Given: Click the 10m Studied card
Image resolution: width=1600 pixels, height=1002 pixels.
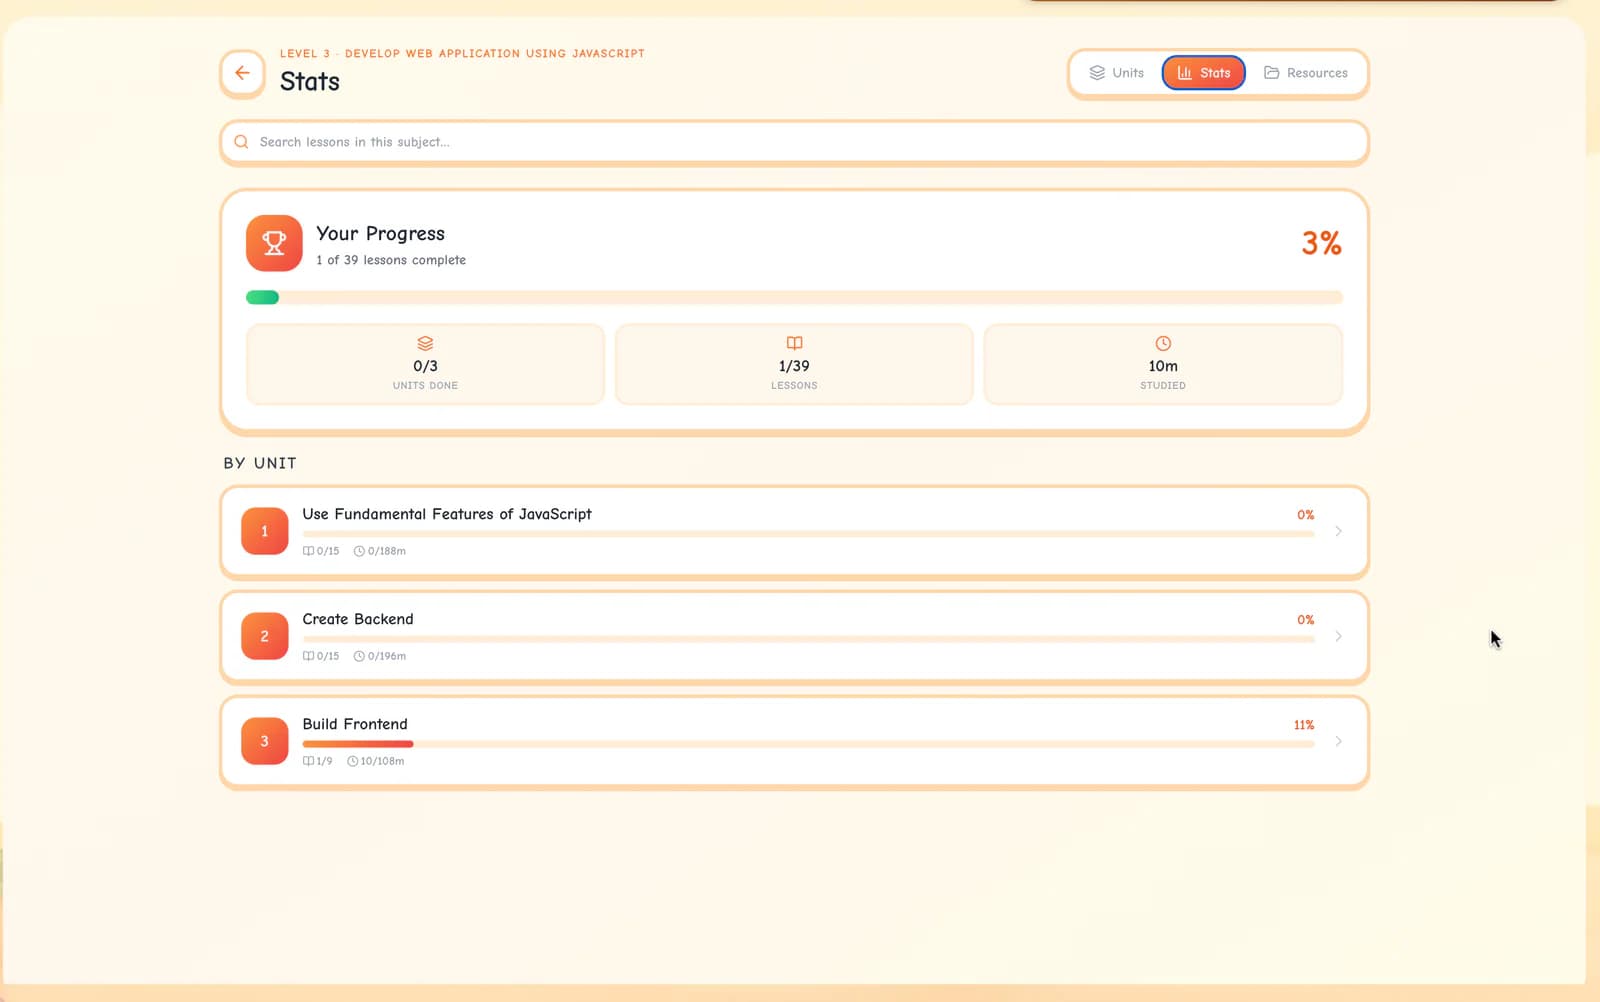Looking at the screenshot, I should (x=1163, y=364).
